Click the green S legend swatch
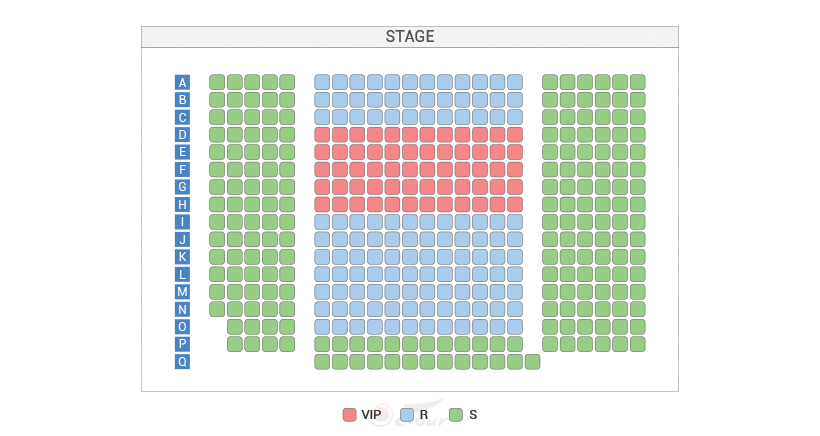This screenshot has height=436, width=820. [456, 415]
